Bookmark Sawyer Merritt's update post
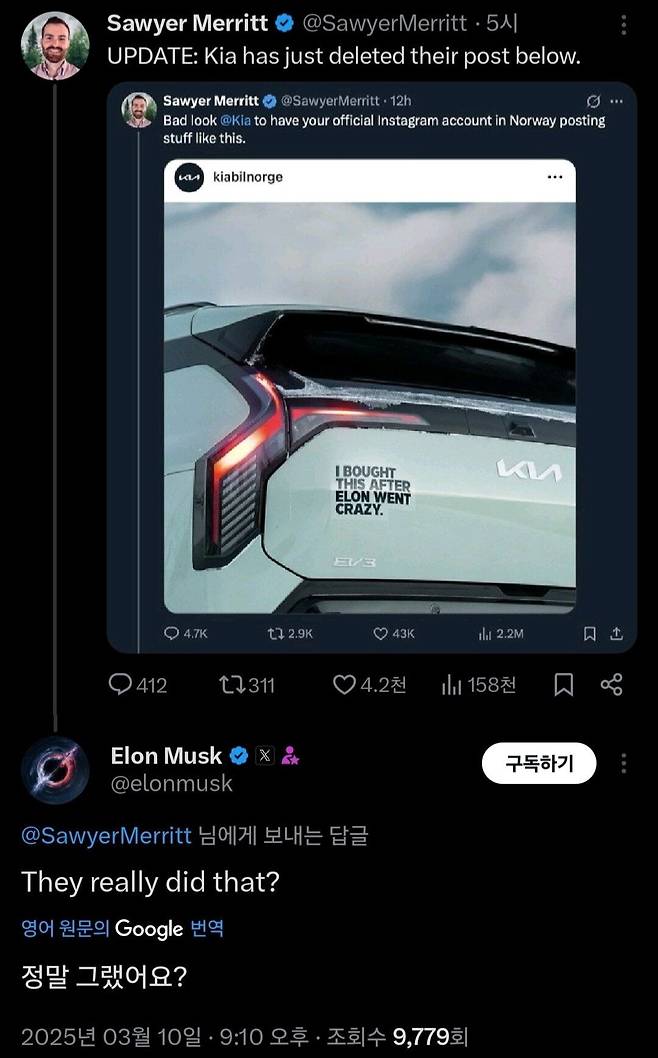The image size is (658, 1058). (562, 684)
